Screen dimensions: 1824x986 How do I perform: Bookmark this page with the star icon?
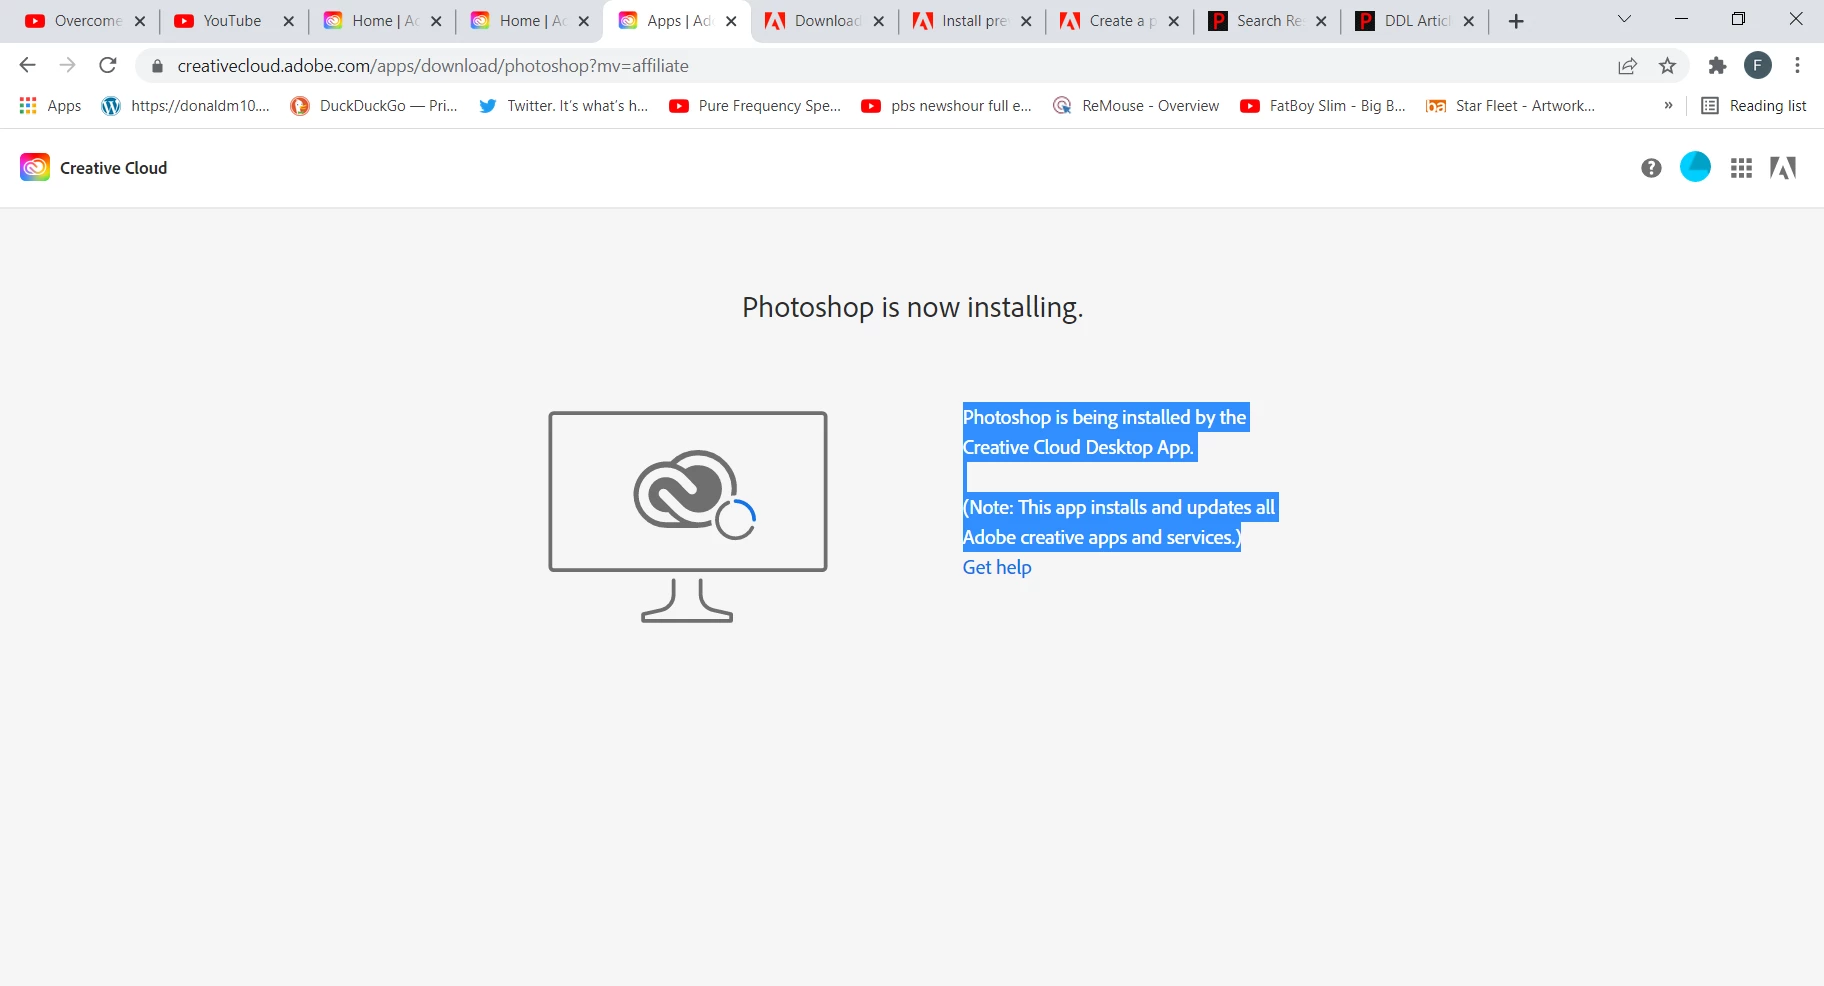click(1667, 66)
